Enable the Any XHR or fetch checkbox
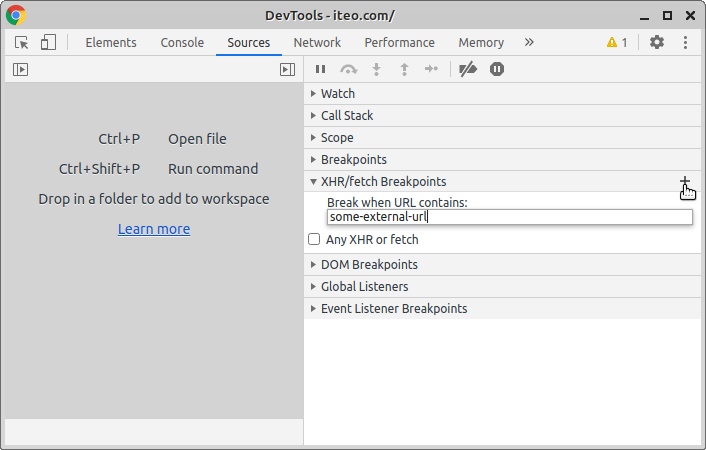 pos(314,240)
